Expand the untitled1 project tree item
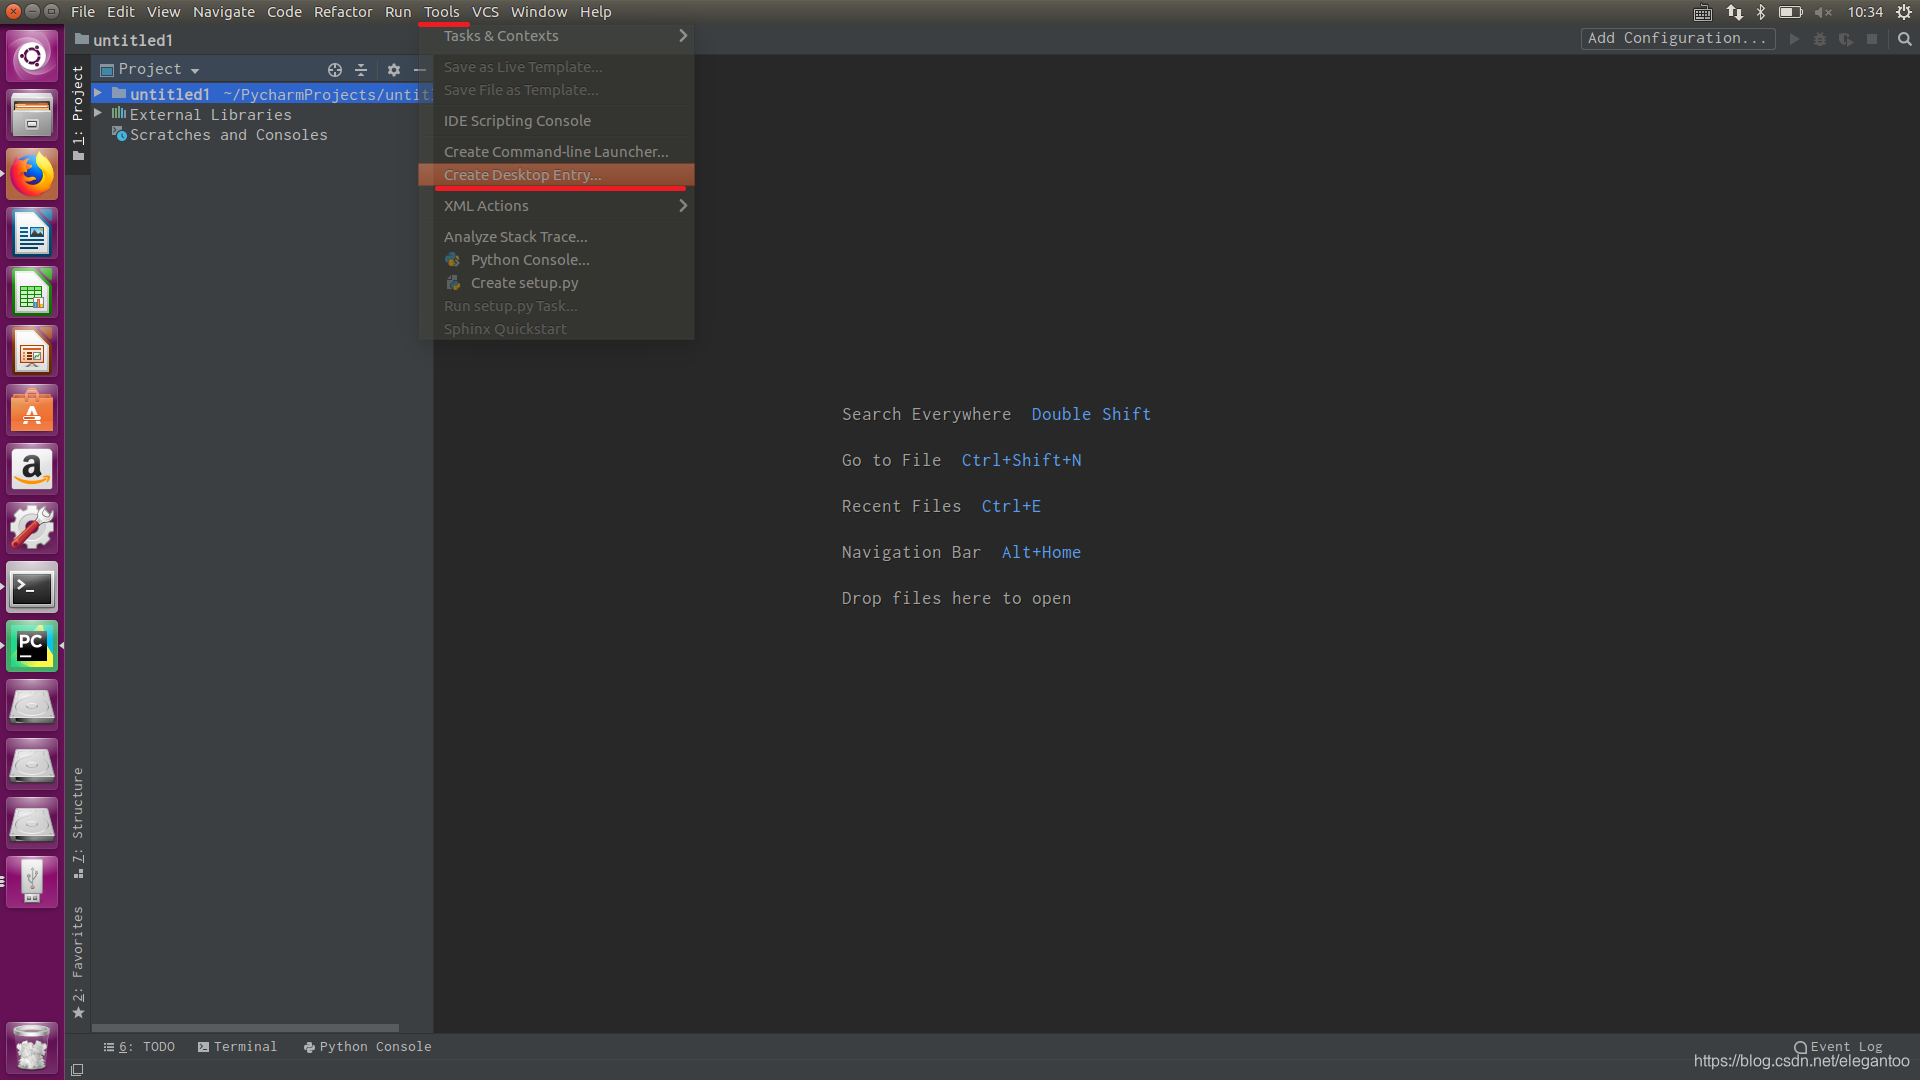 point(99,94)
